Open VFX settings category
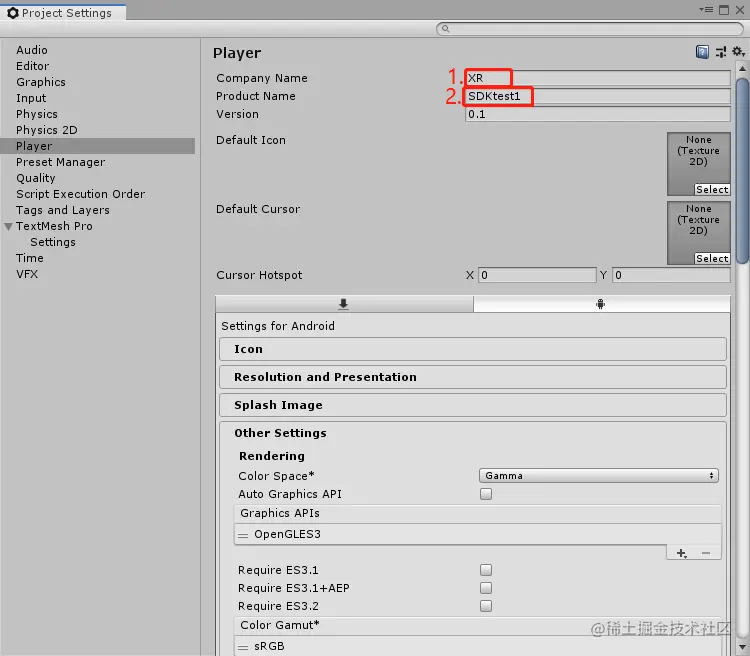Image resolution: width=750 pixels, height=656 pixels. 27,274
